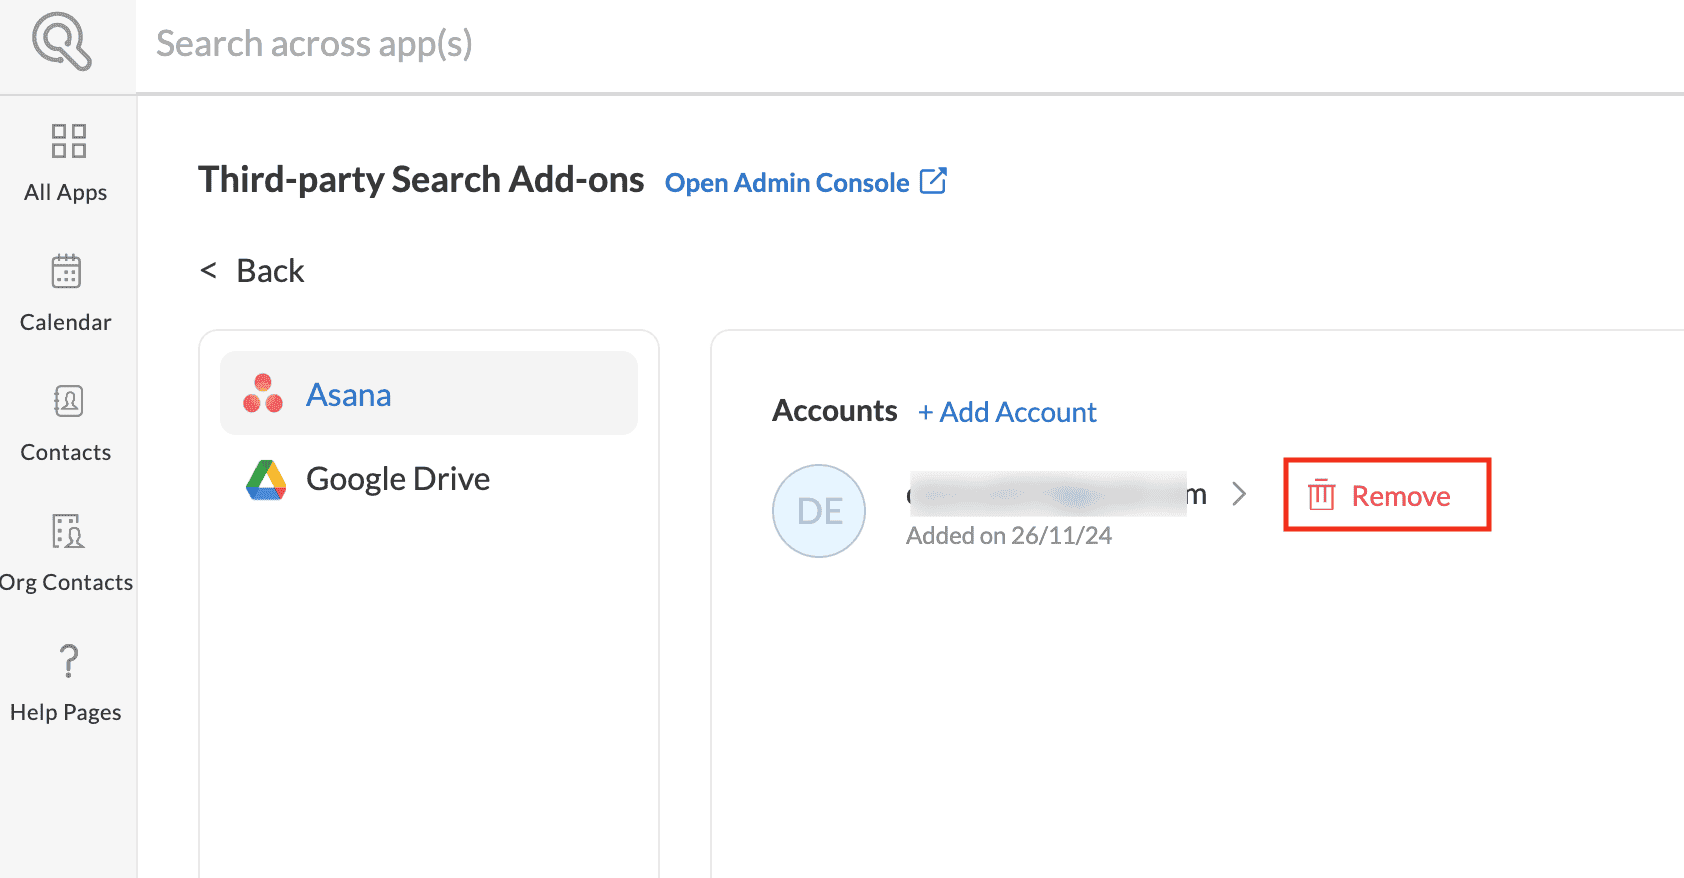The image size is (1684, 878).
Task: Open the All Apps grid icon
Action: 68,141
